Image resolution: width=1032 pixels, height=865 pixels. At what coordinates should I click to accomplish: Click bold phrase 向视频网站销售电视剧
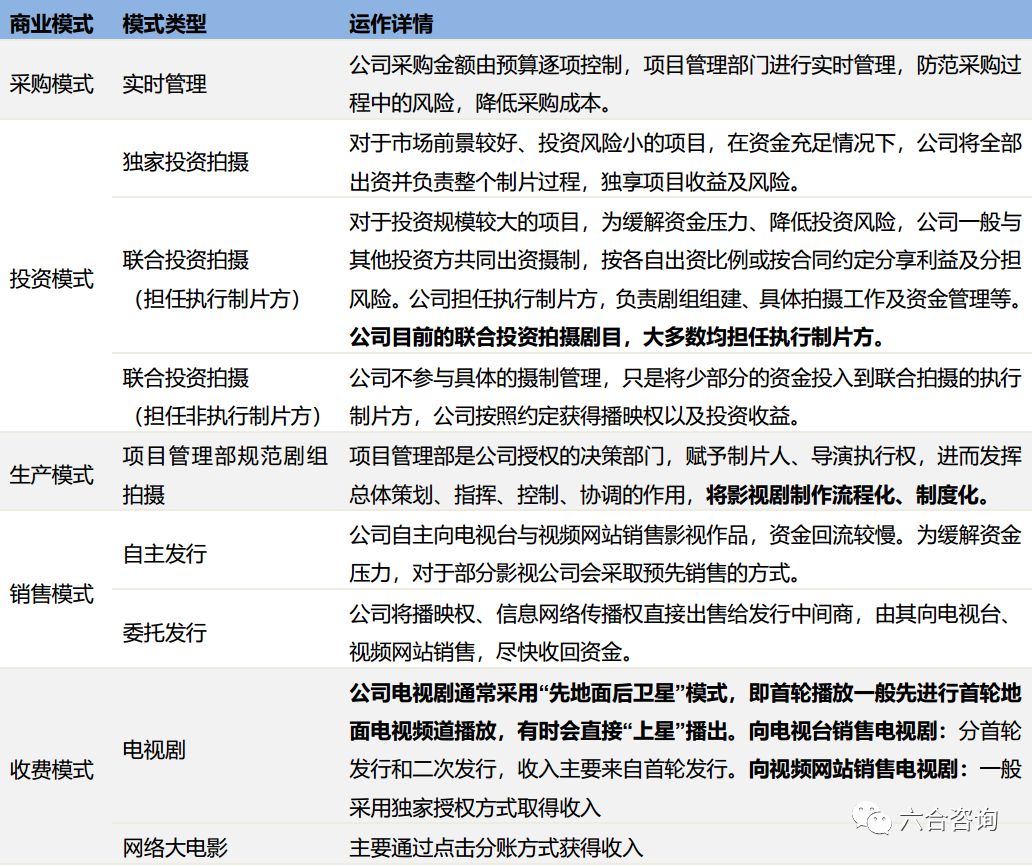coord(858,769)
